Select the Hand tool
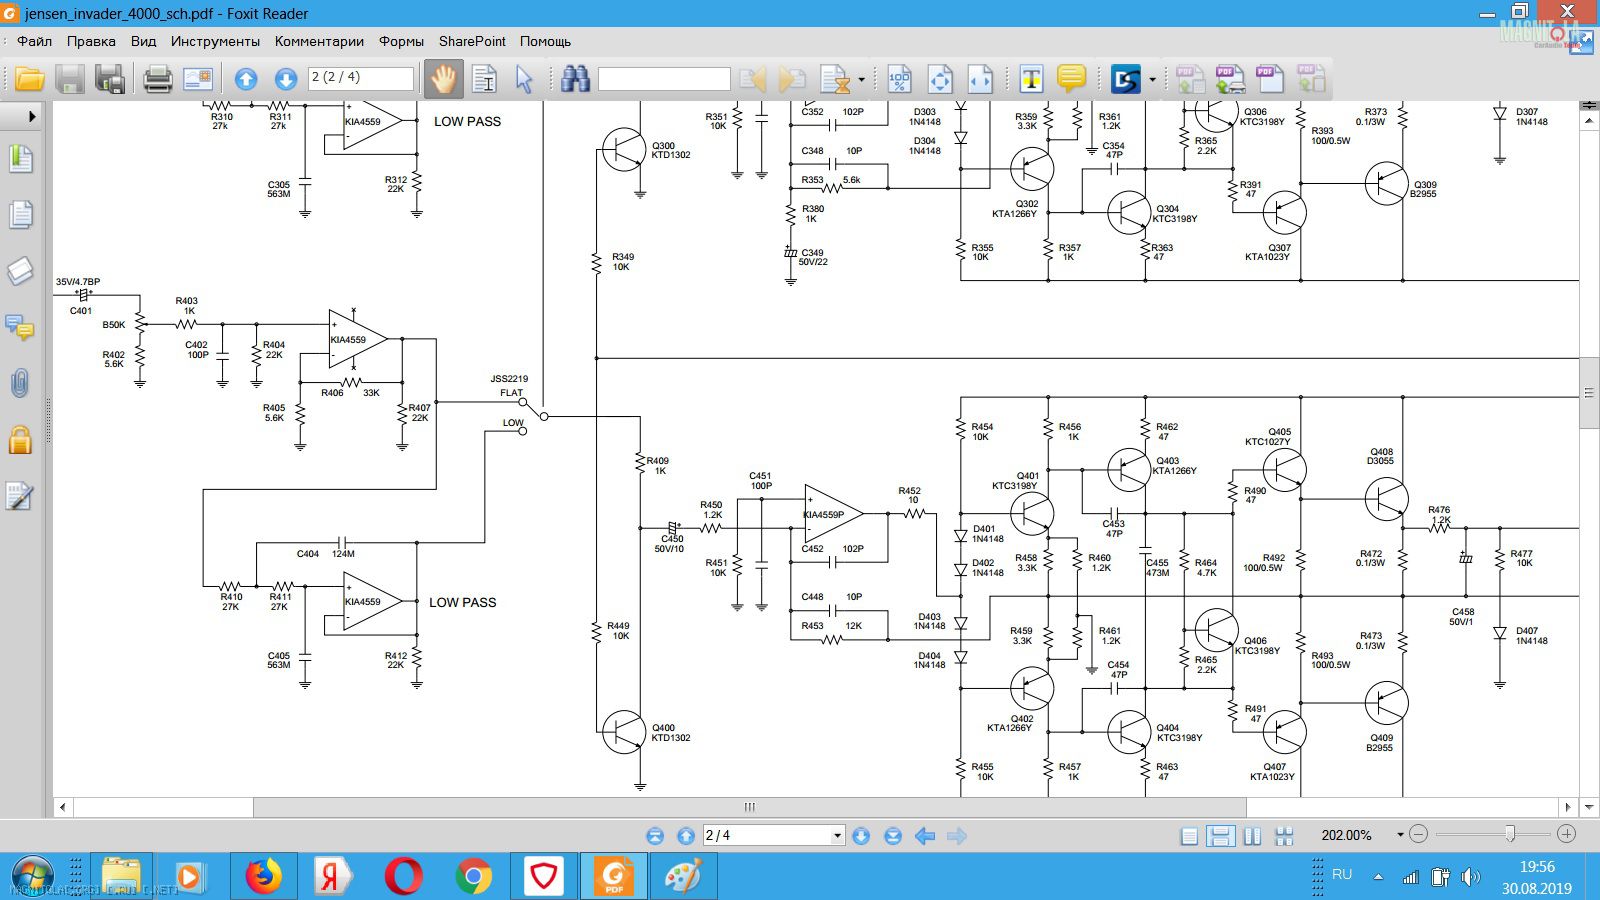1600x900 pixels. [443, 79]
